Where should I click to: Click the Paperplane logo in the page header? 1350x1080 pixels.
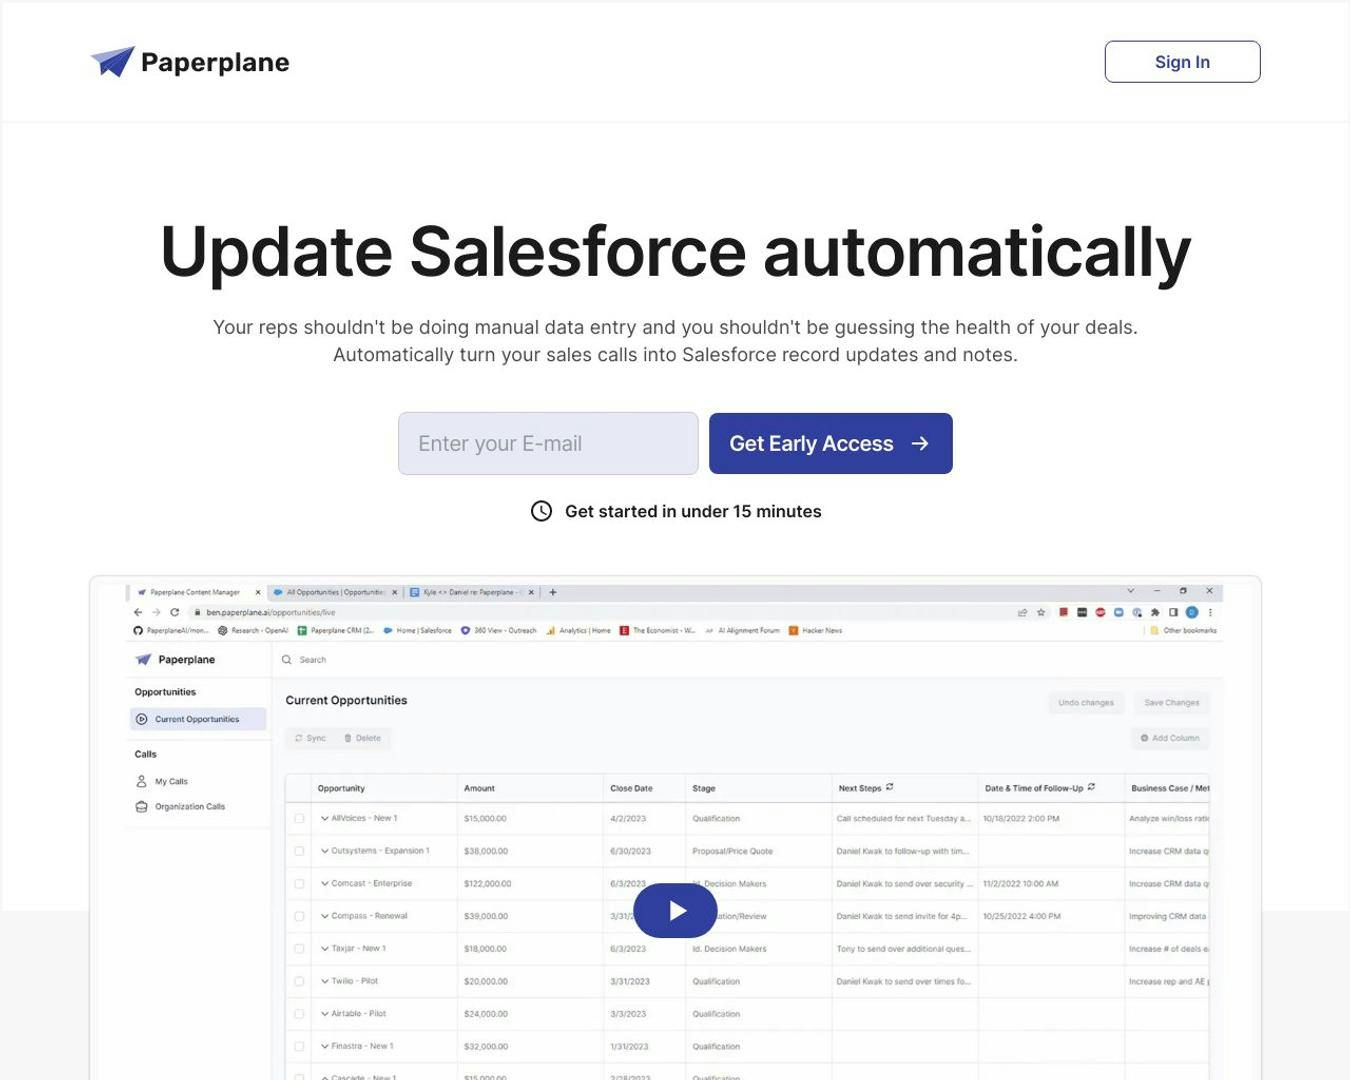(x=190, y=62)
